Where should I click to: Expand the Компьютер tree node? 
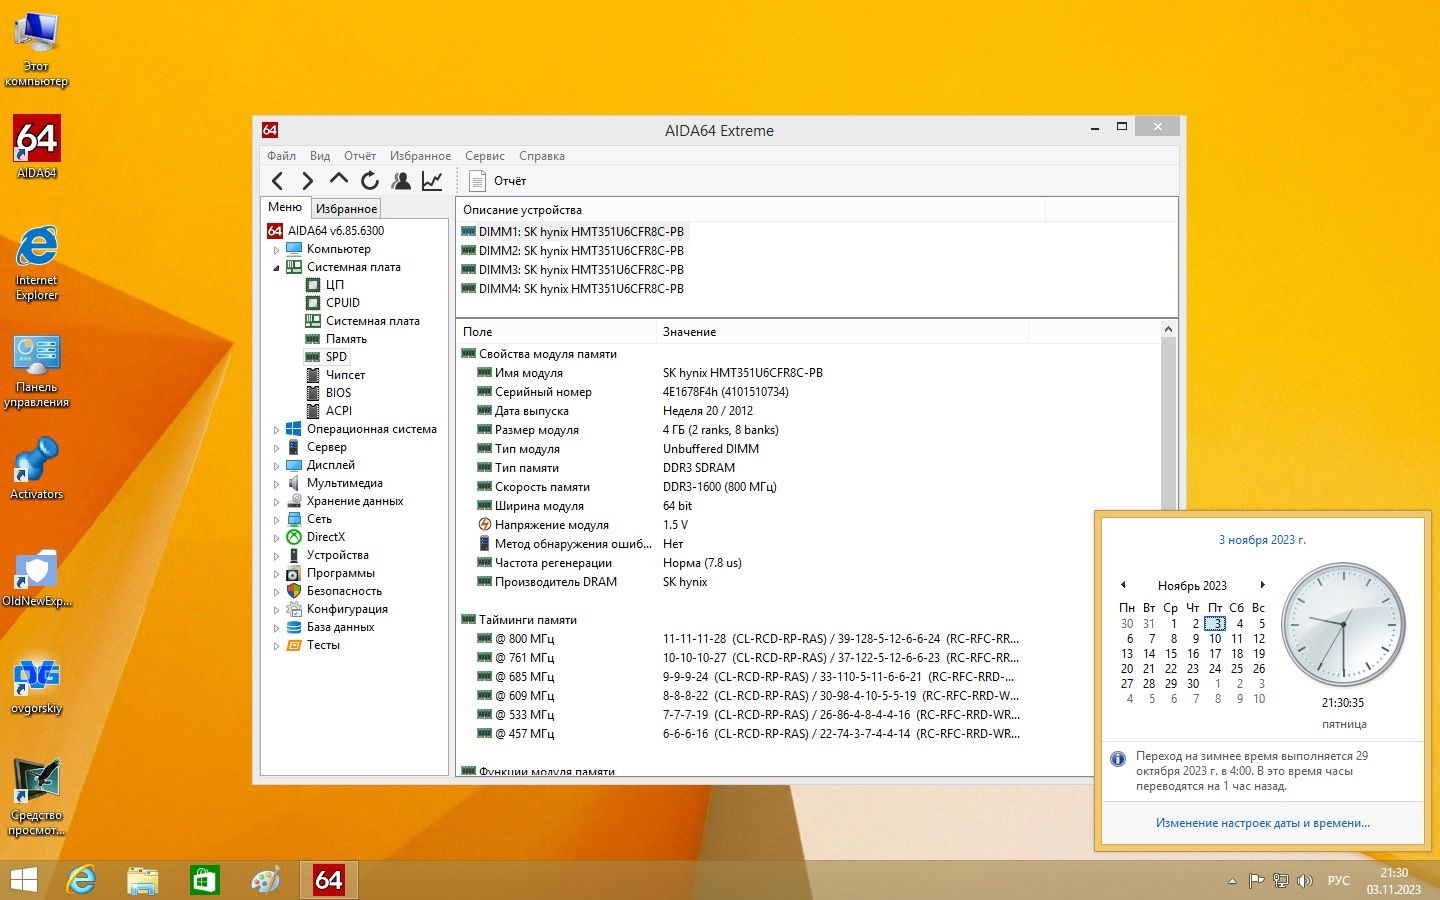coord(277,250)
